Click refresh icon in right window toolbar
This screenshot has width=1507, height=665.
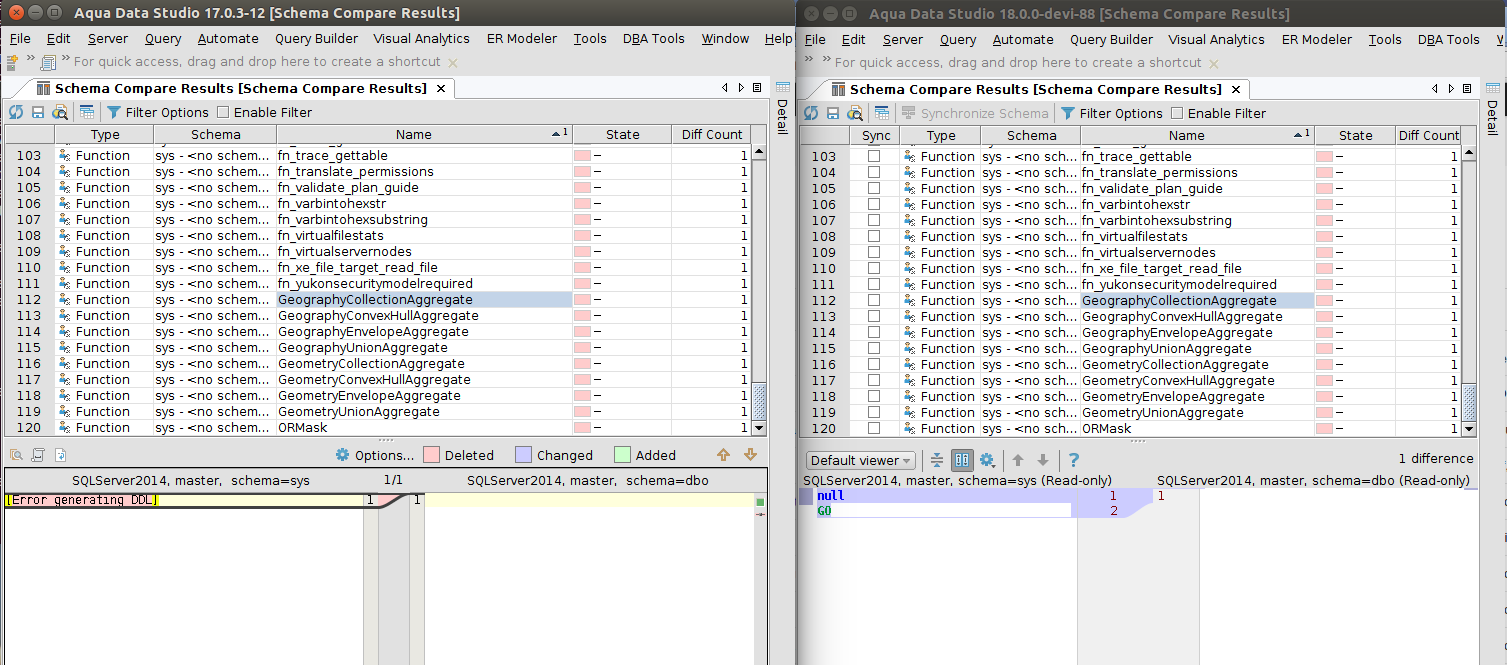click(811, 113)
